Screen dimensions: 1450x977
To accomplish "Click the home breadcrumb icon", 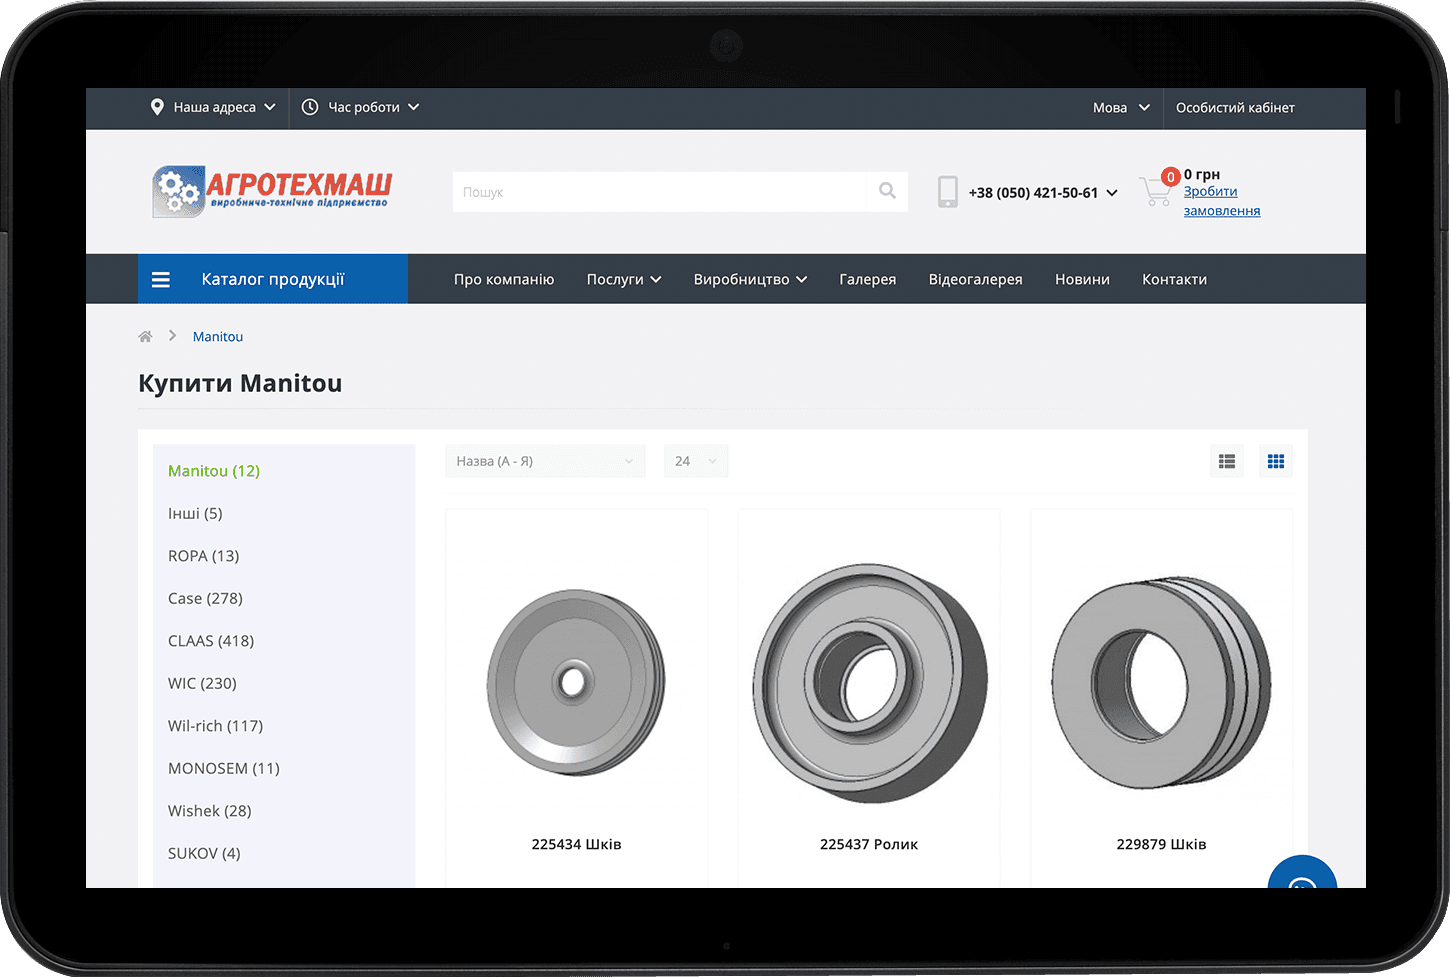I will (x=145, y=337).
